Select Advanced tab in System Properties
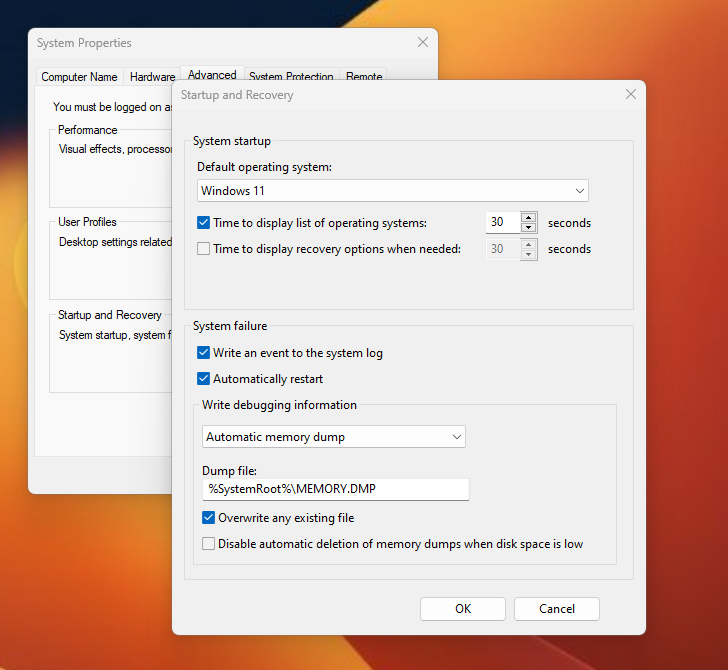Image resolution: width=728 pixels, height=670 pixels. pyautogui.click(x=212, y=74)
